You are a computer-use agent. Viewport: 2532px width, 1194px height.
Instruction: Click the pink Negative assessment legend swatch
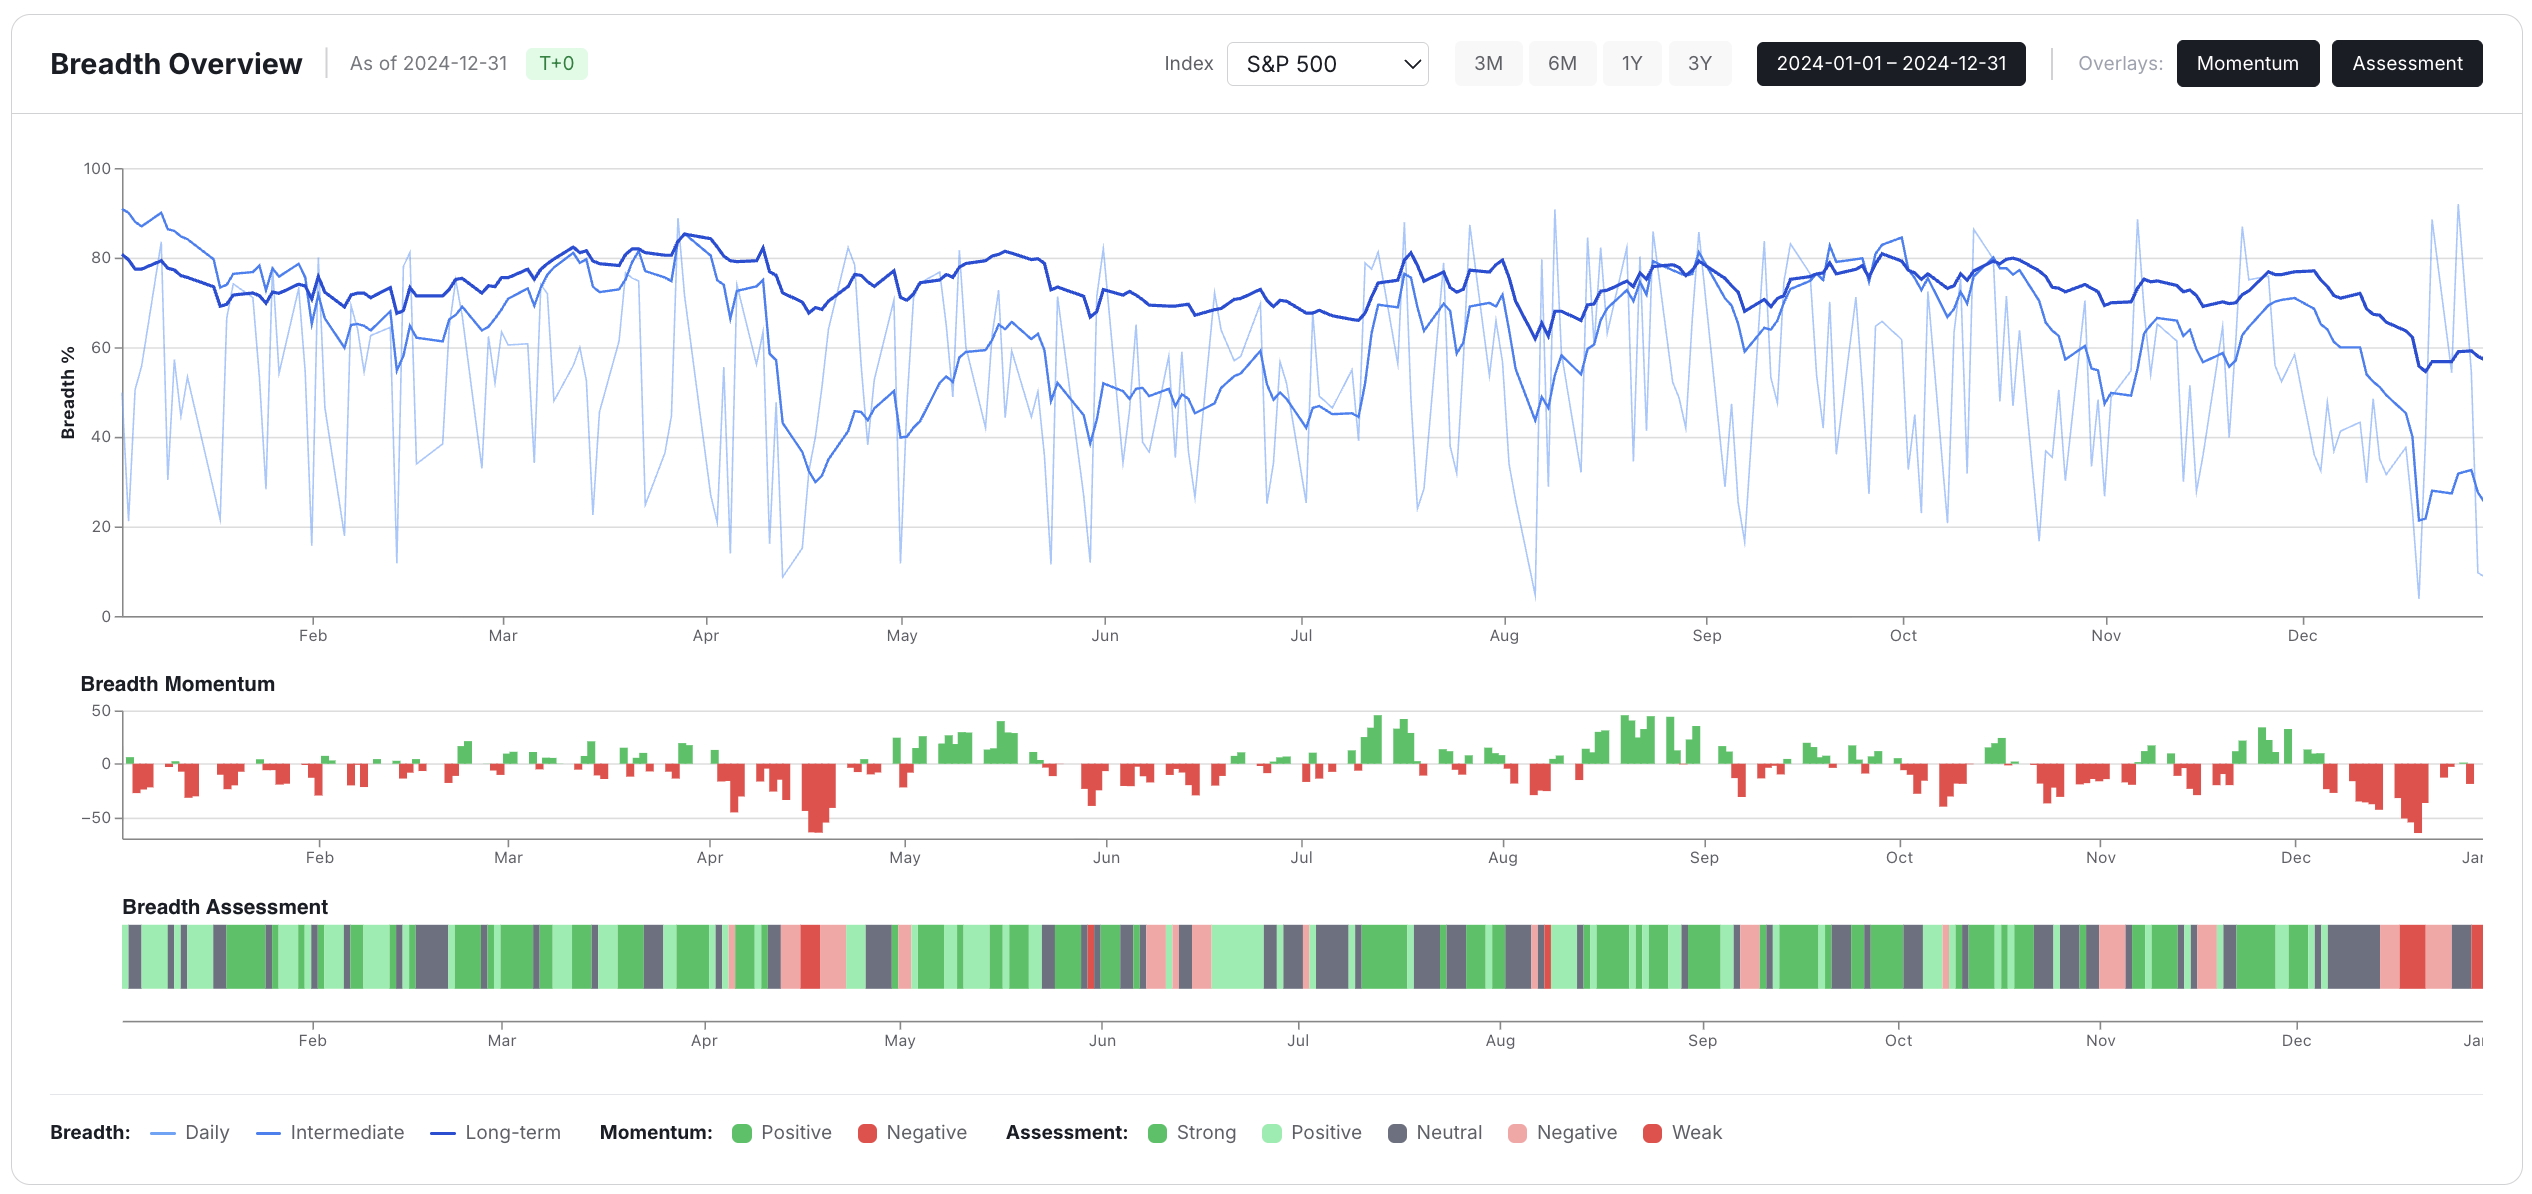tap(1517, 1133)
